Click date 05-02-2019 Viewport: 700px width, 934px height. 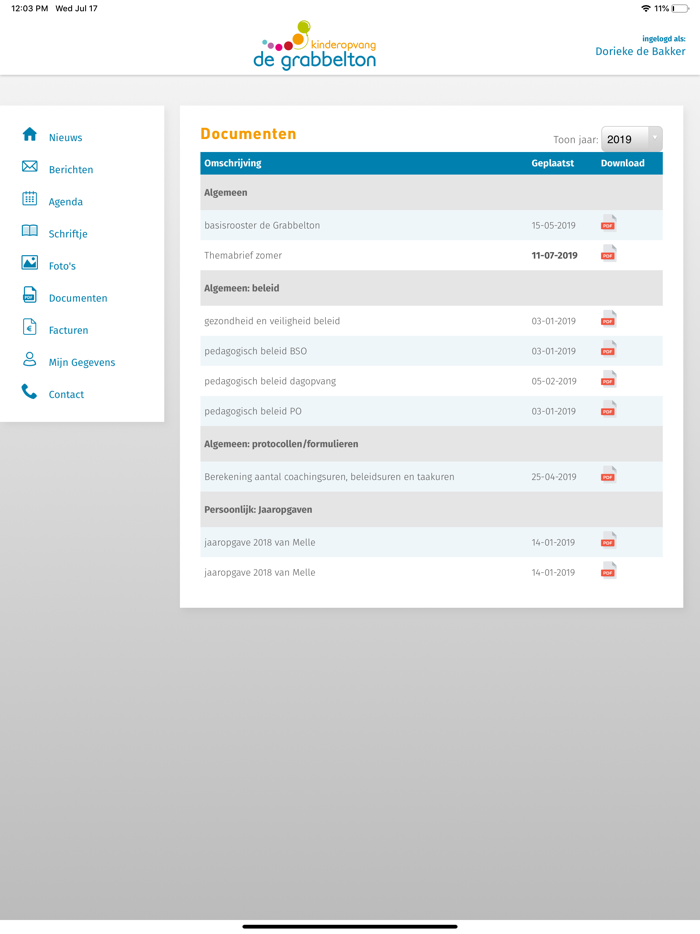coord(553,381)
